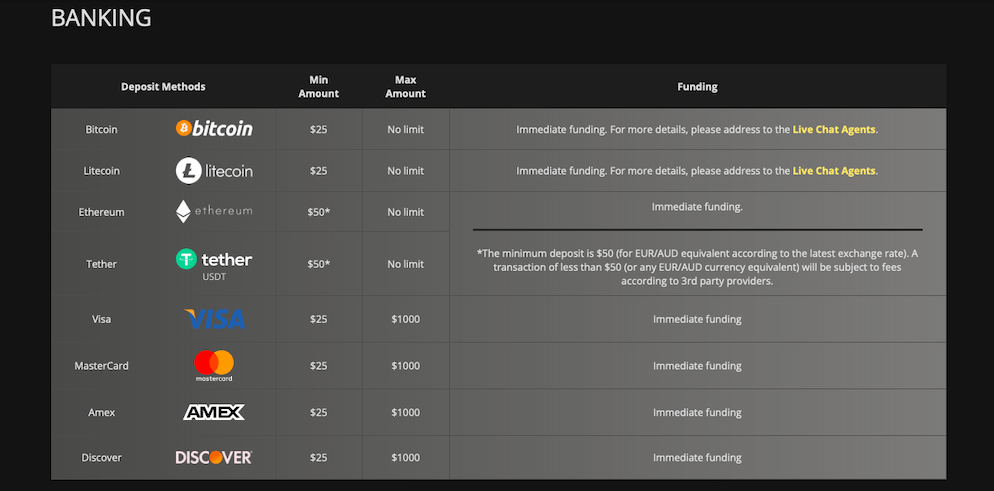Click Ethereum's No limit max amount
This screenshot has width=994, height=491.
pos(406,212)
